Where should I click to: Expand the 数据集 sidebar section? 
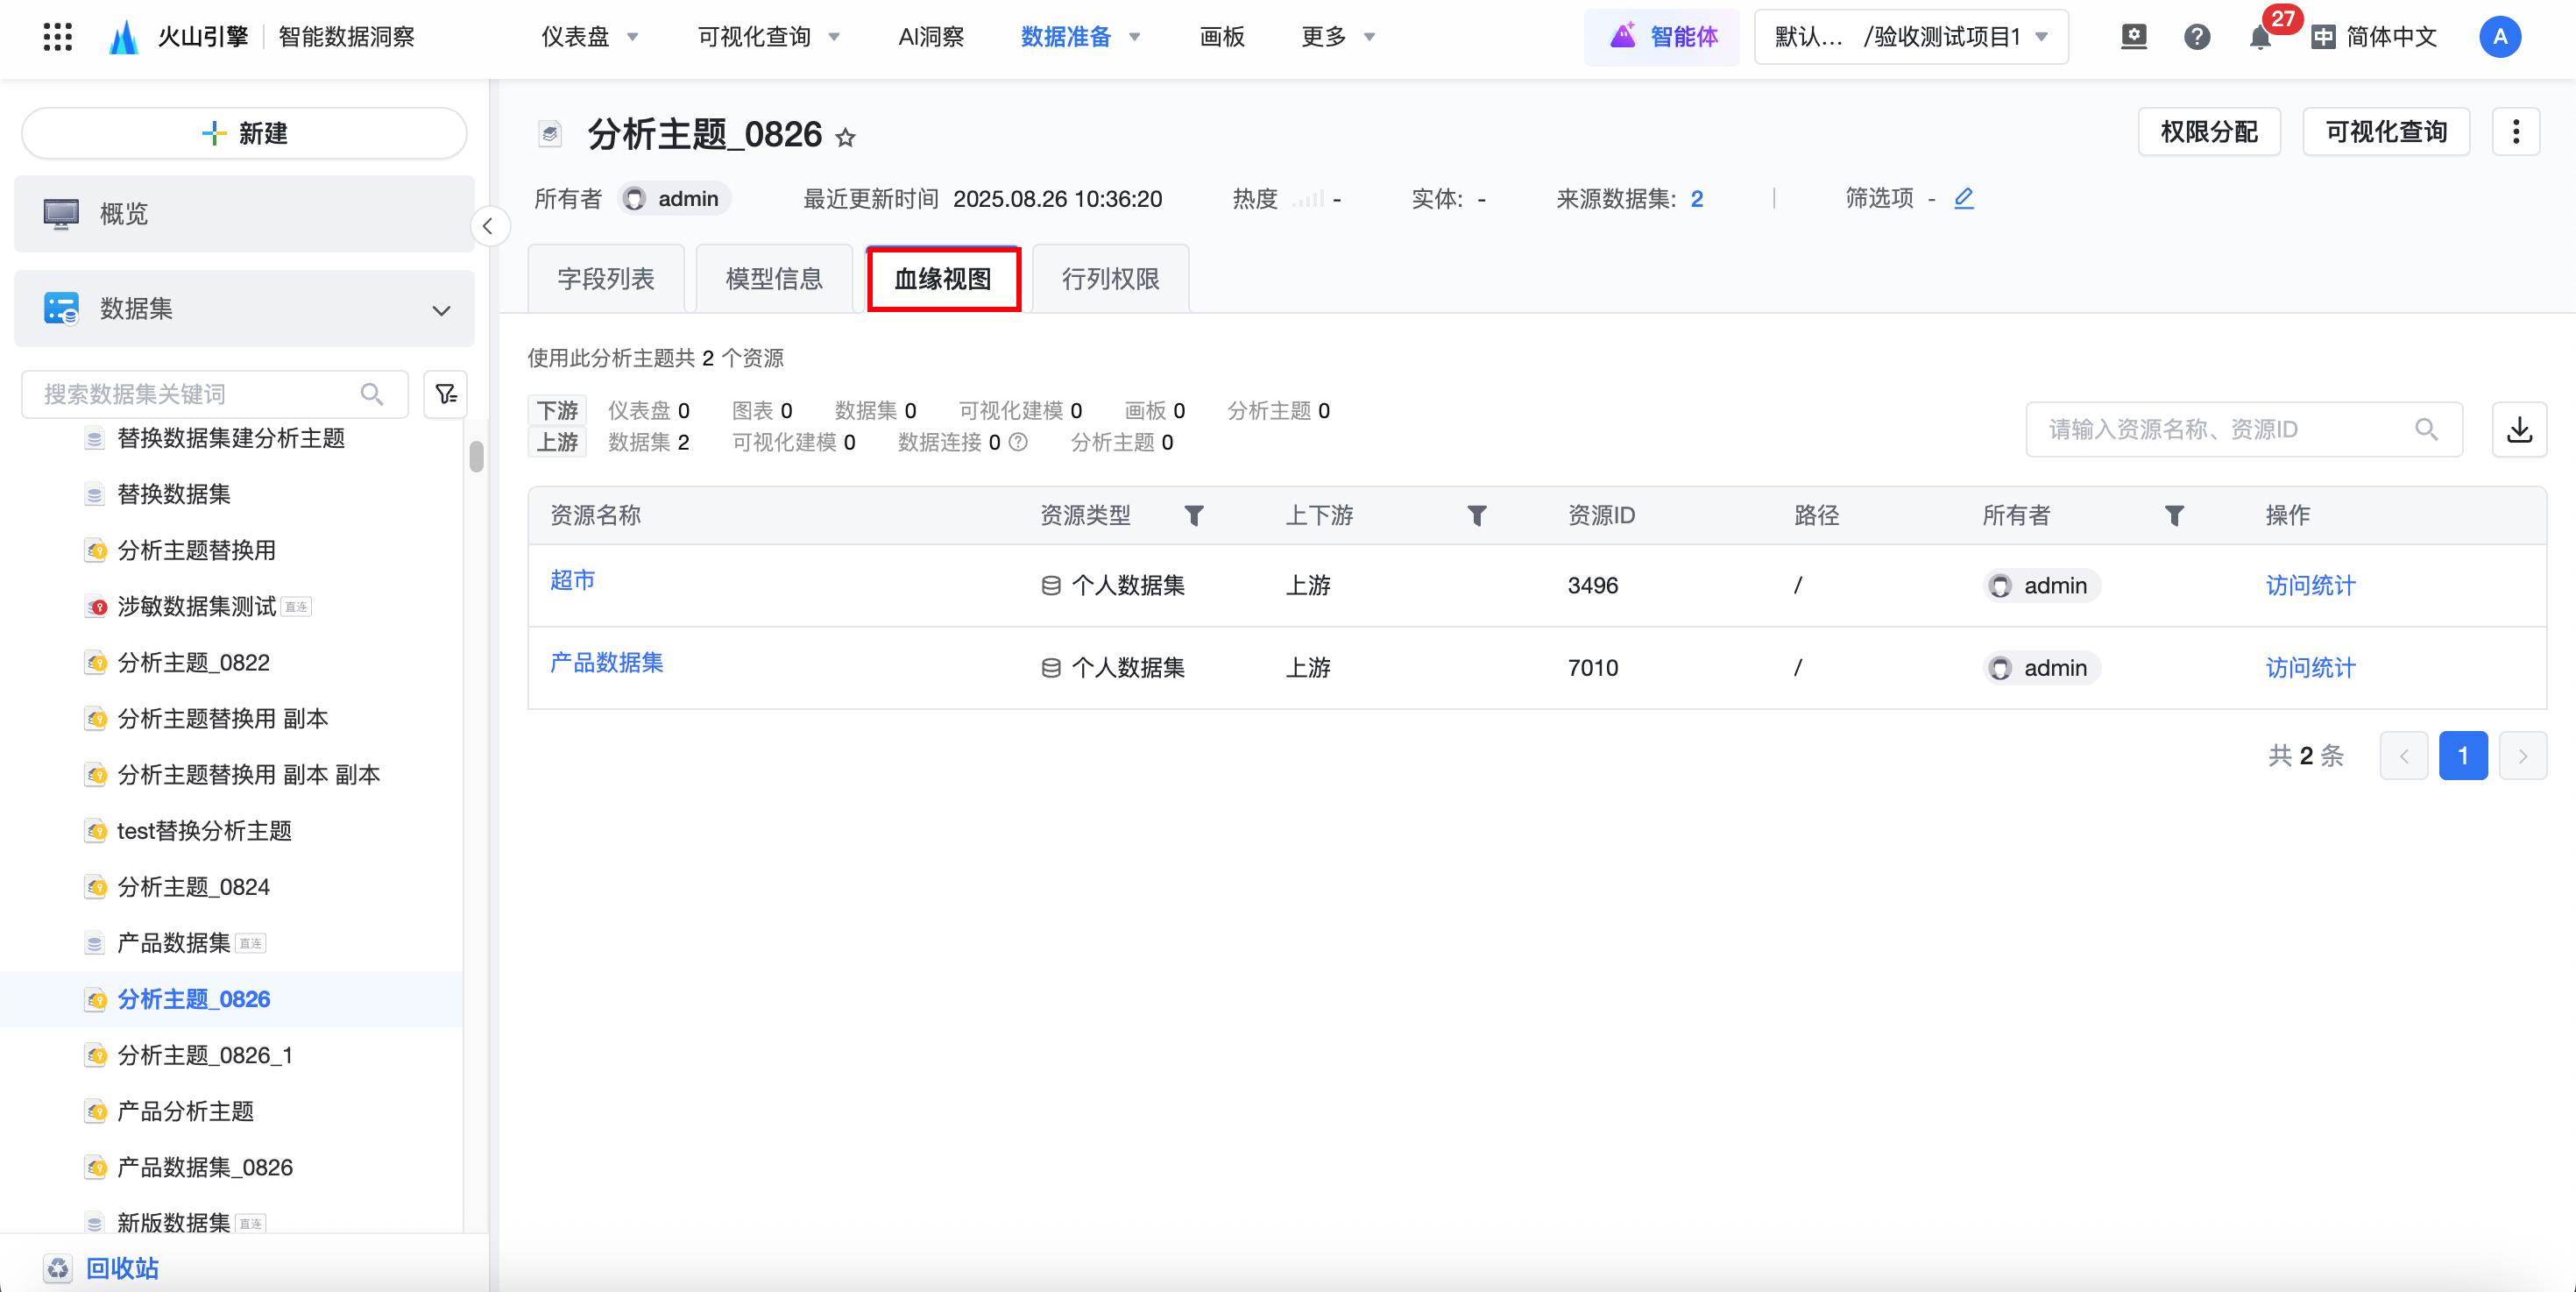[440, 310]
